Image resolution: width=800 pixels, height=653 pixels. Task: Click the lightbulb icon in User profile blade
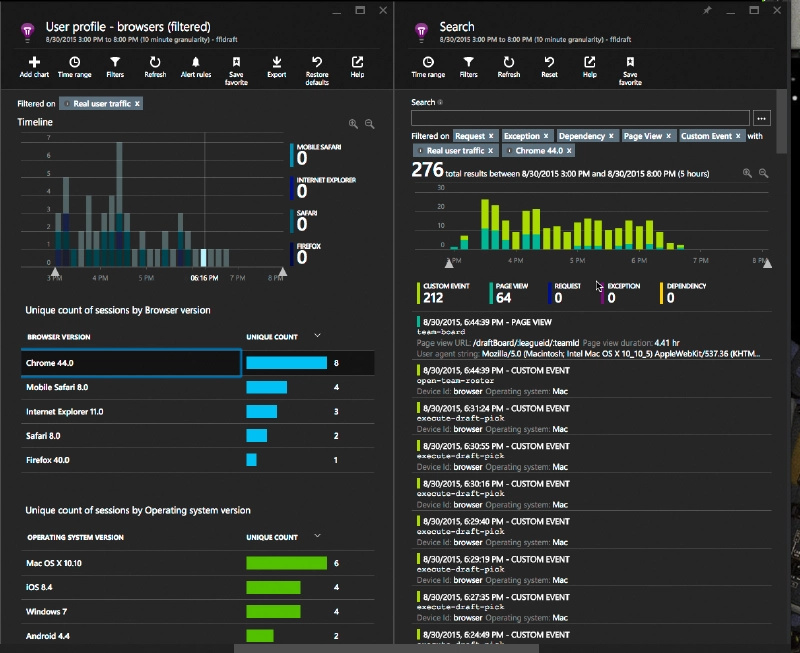tap(28, 32)
